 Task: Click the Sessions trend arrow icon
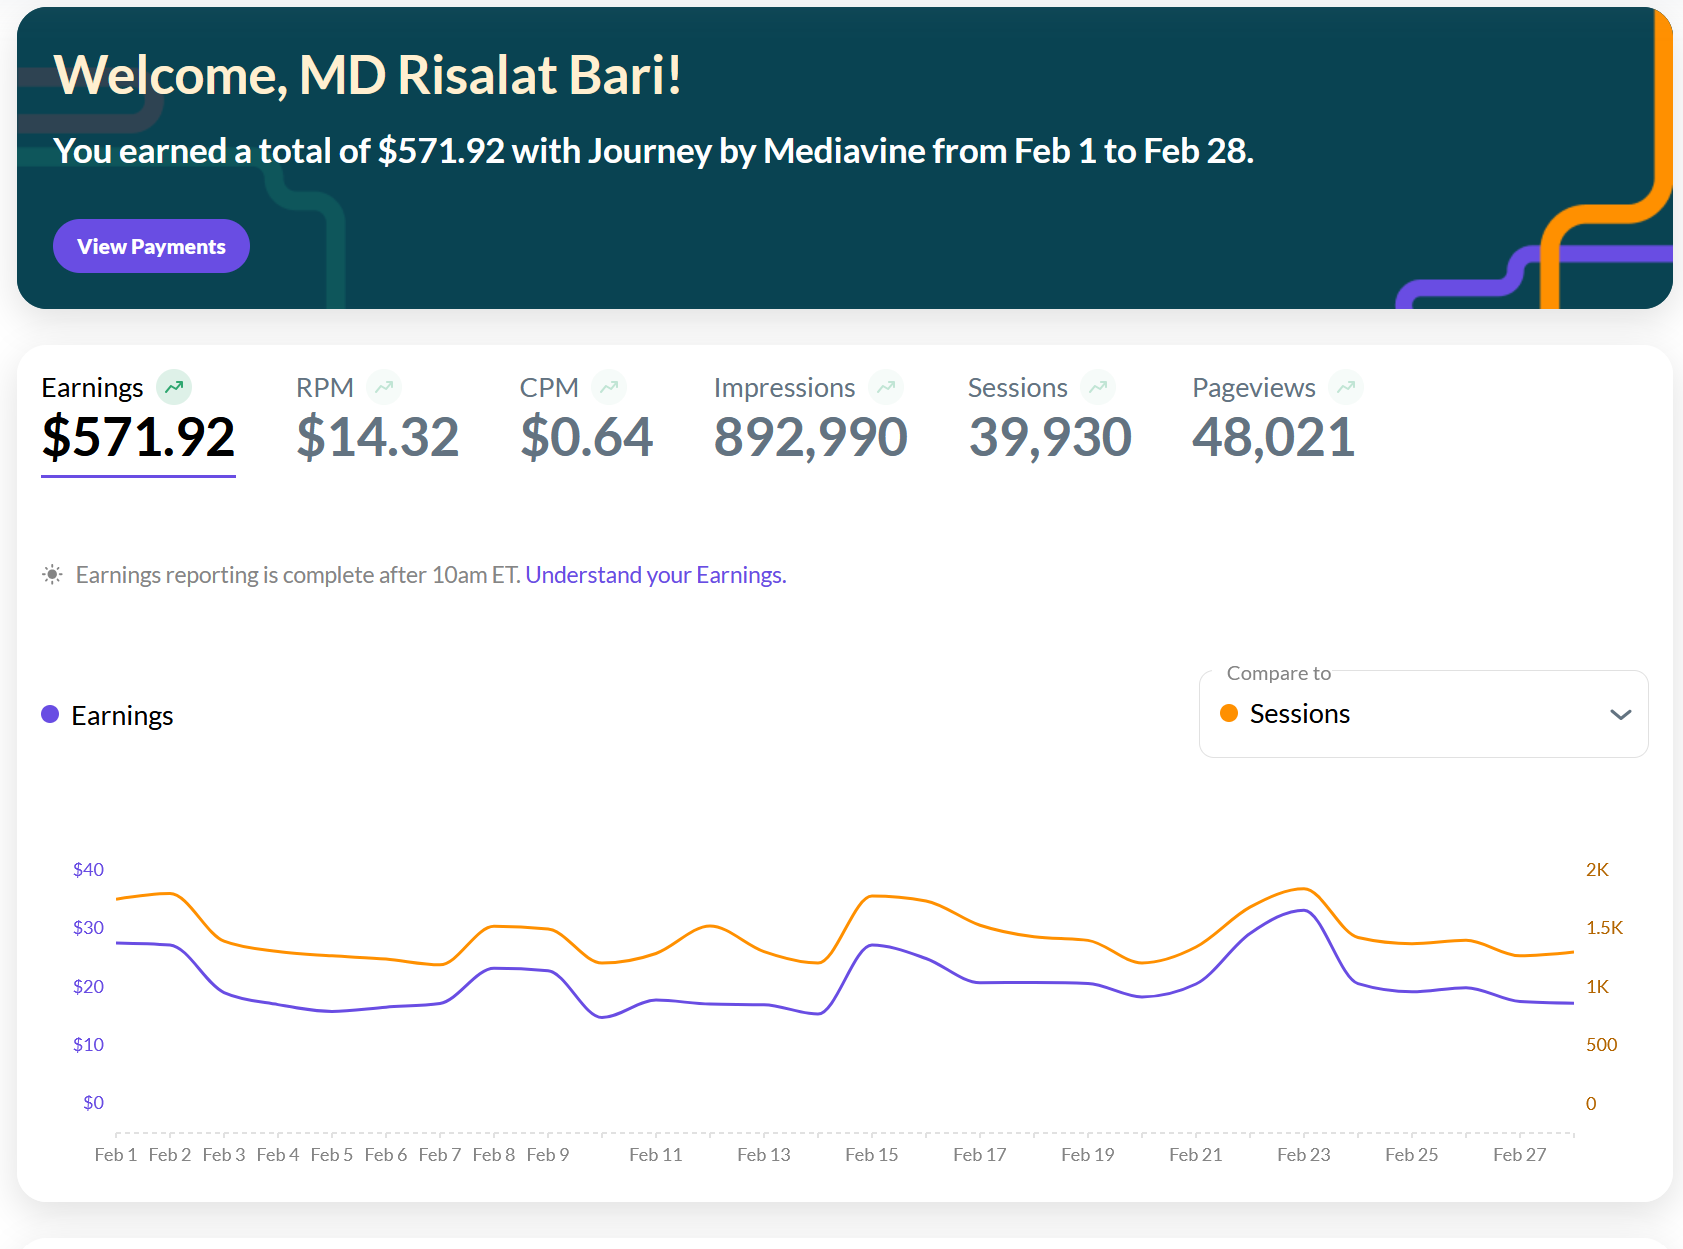click(1098, 387)
